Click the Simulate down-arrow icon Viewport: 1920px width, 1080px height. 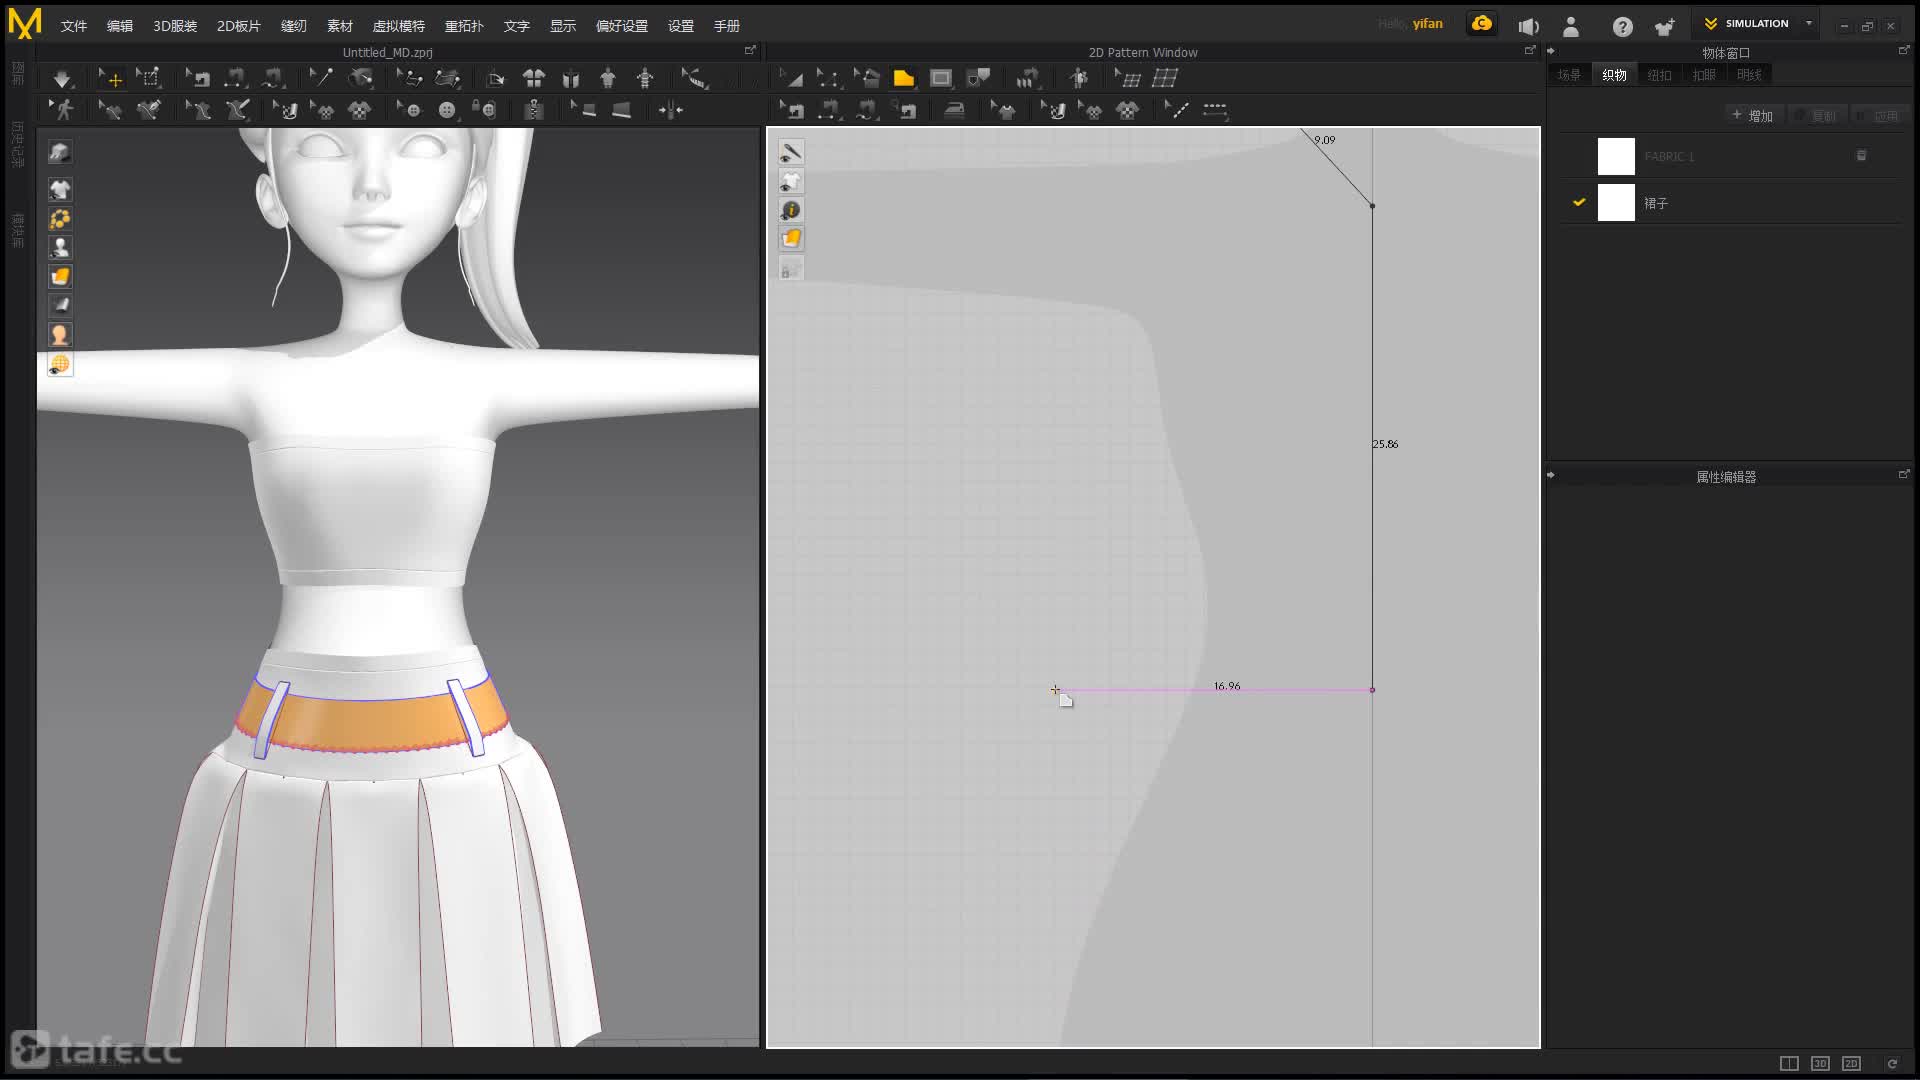tap(62, 78)
